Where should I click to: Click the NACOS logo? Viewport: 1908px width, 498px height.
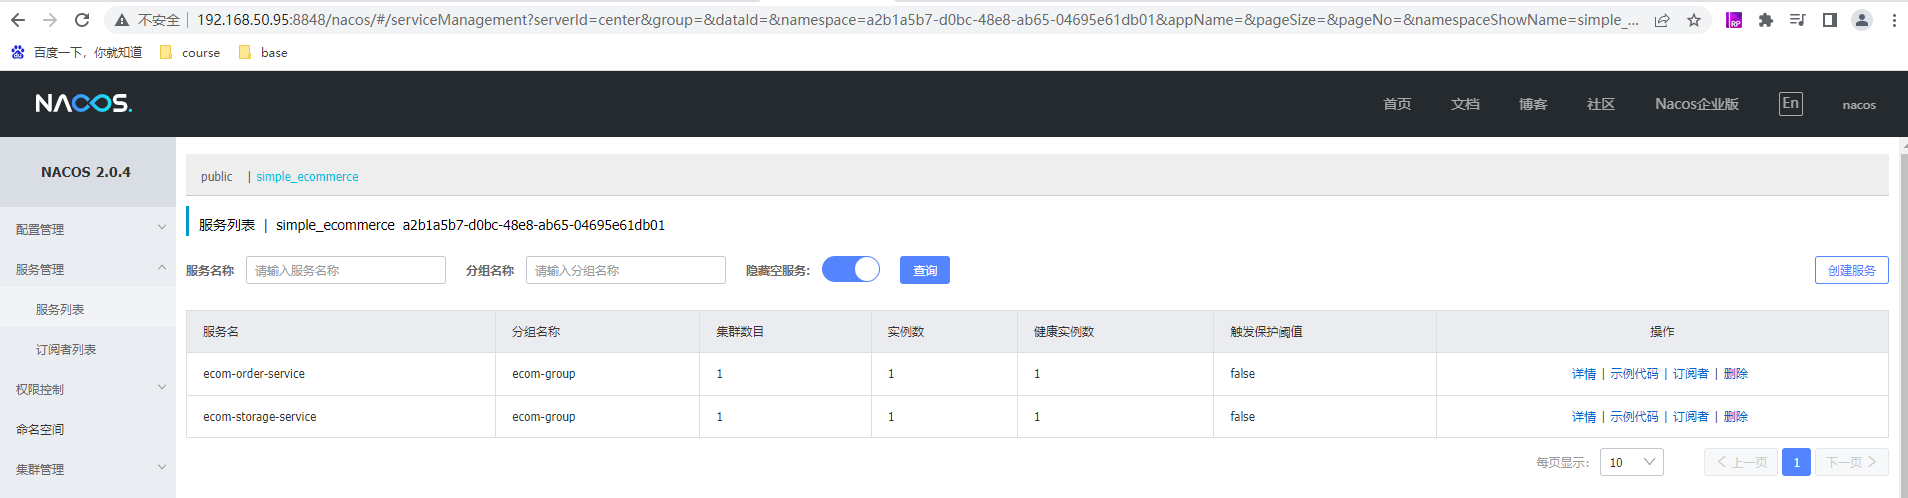pos(84,103)
